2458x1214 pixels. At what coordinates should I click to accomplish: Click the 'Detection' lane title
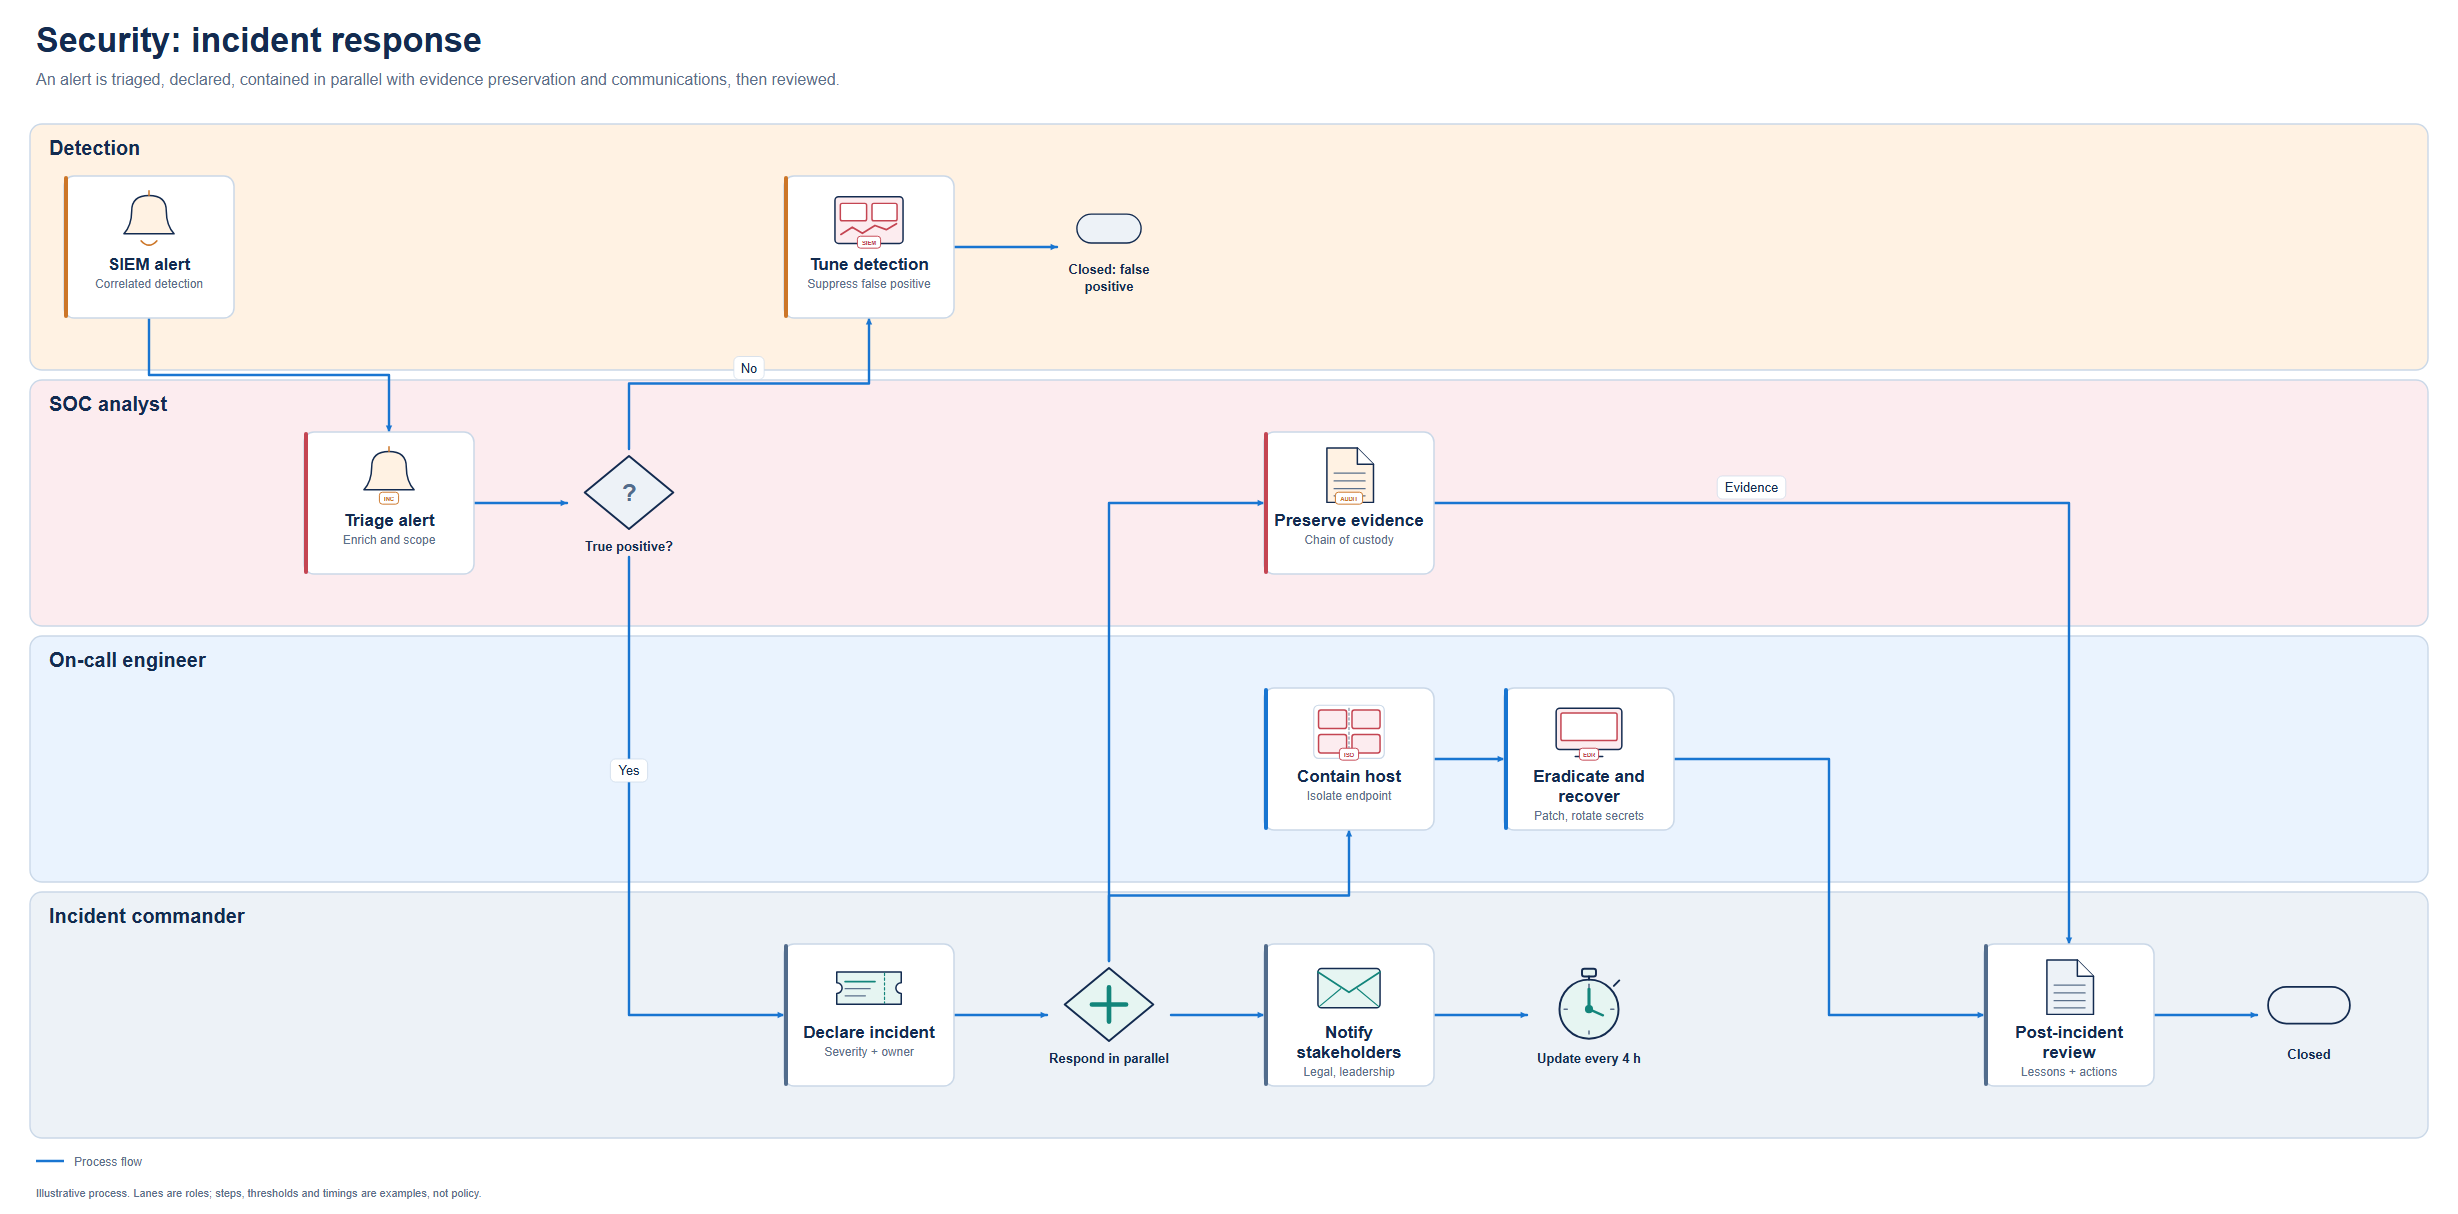94,148
